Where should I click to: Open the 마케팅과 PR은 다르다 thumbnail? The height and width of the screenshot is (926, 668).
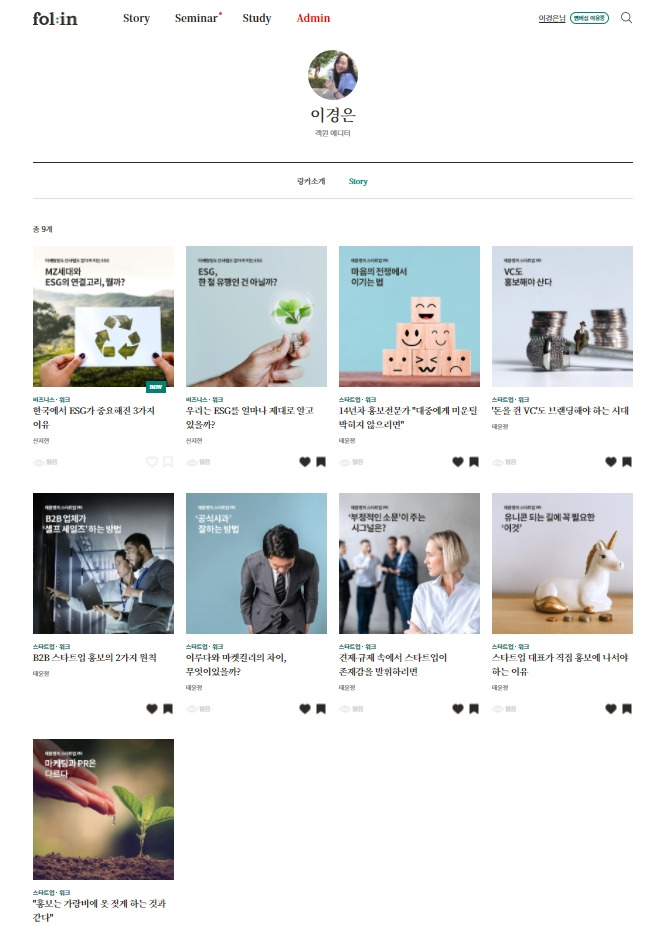(103, 809)
